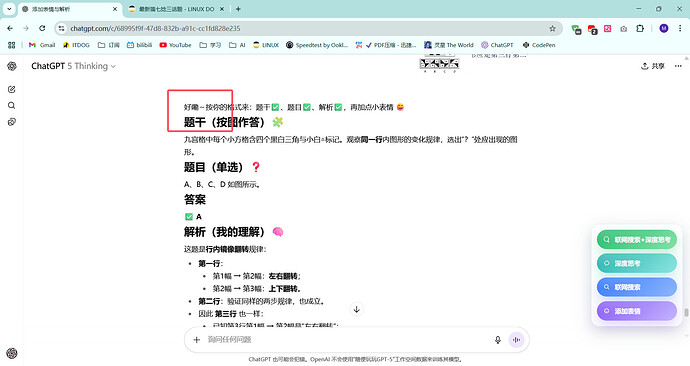Open the 学习 bookmark folder
Screen dimensions: 690x366
coord(210,45)
